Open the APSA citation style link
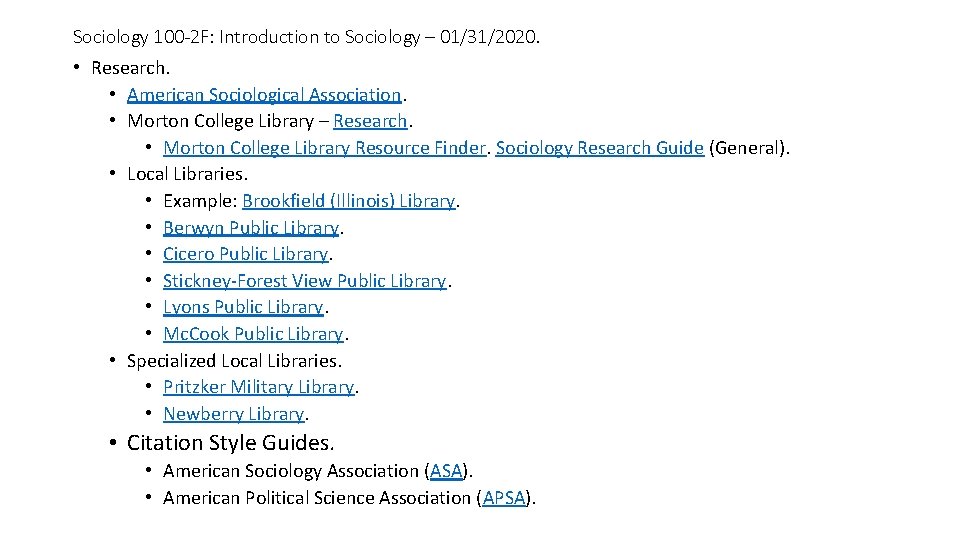Image resolution: width=960 pixels, height=540 pixels. (x=503, y=497)
